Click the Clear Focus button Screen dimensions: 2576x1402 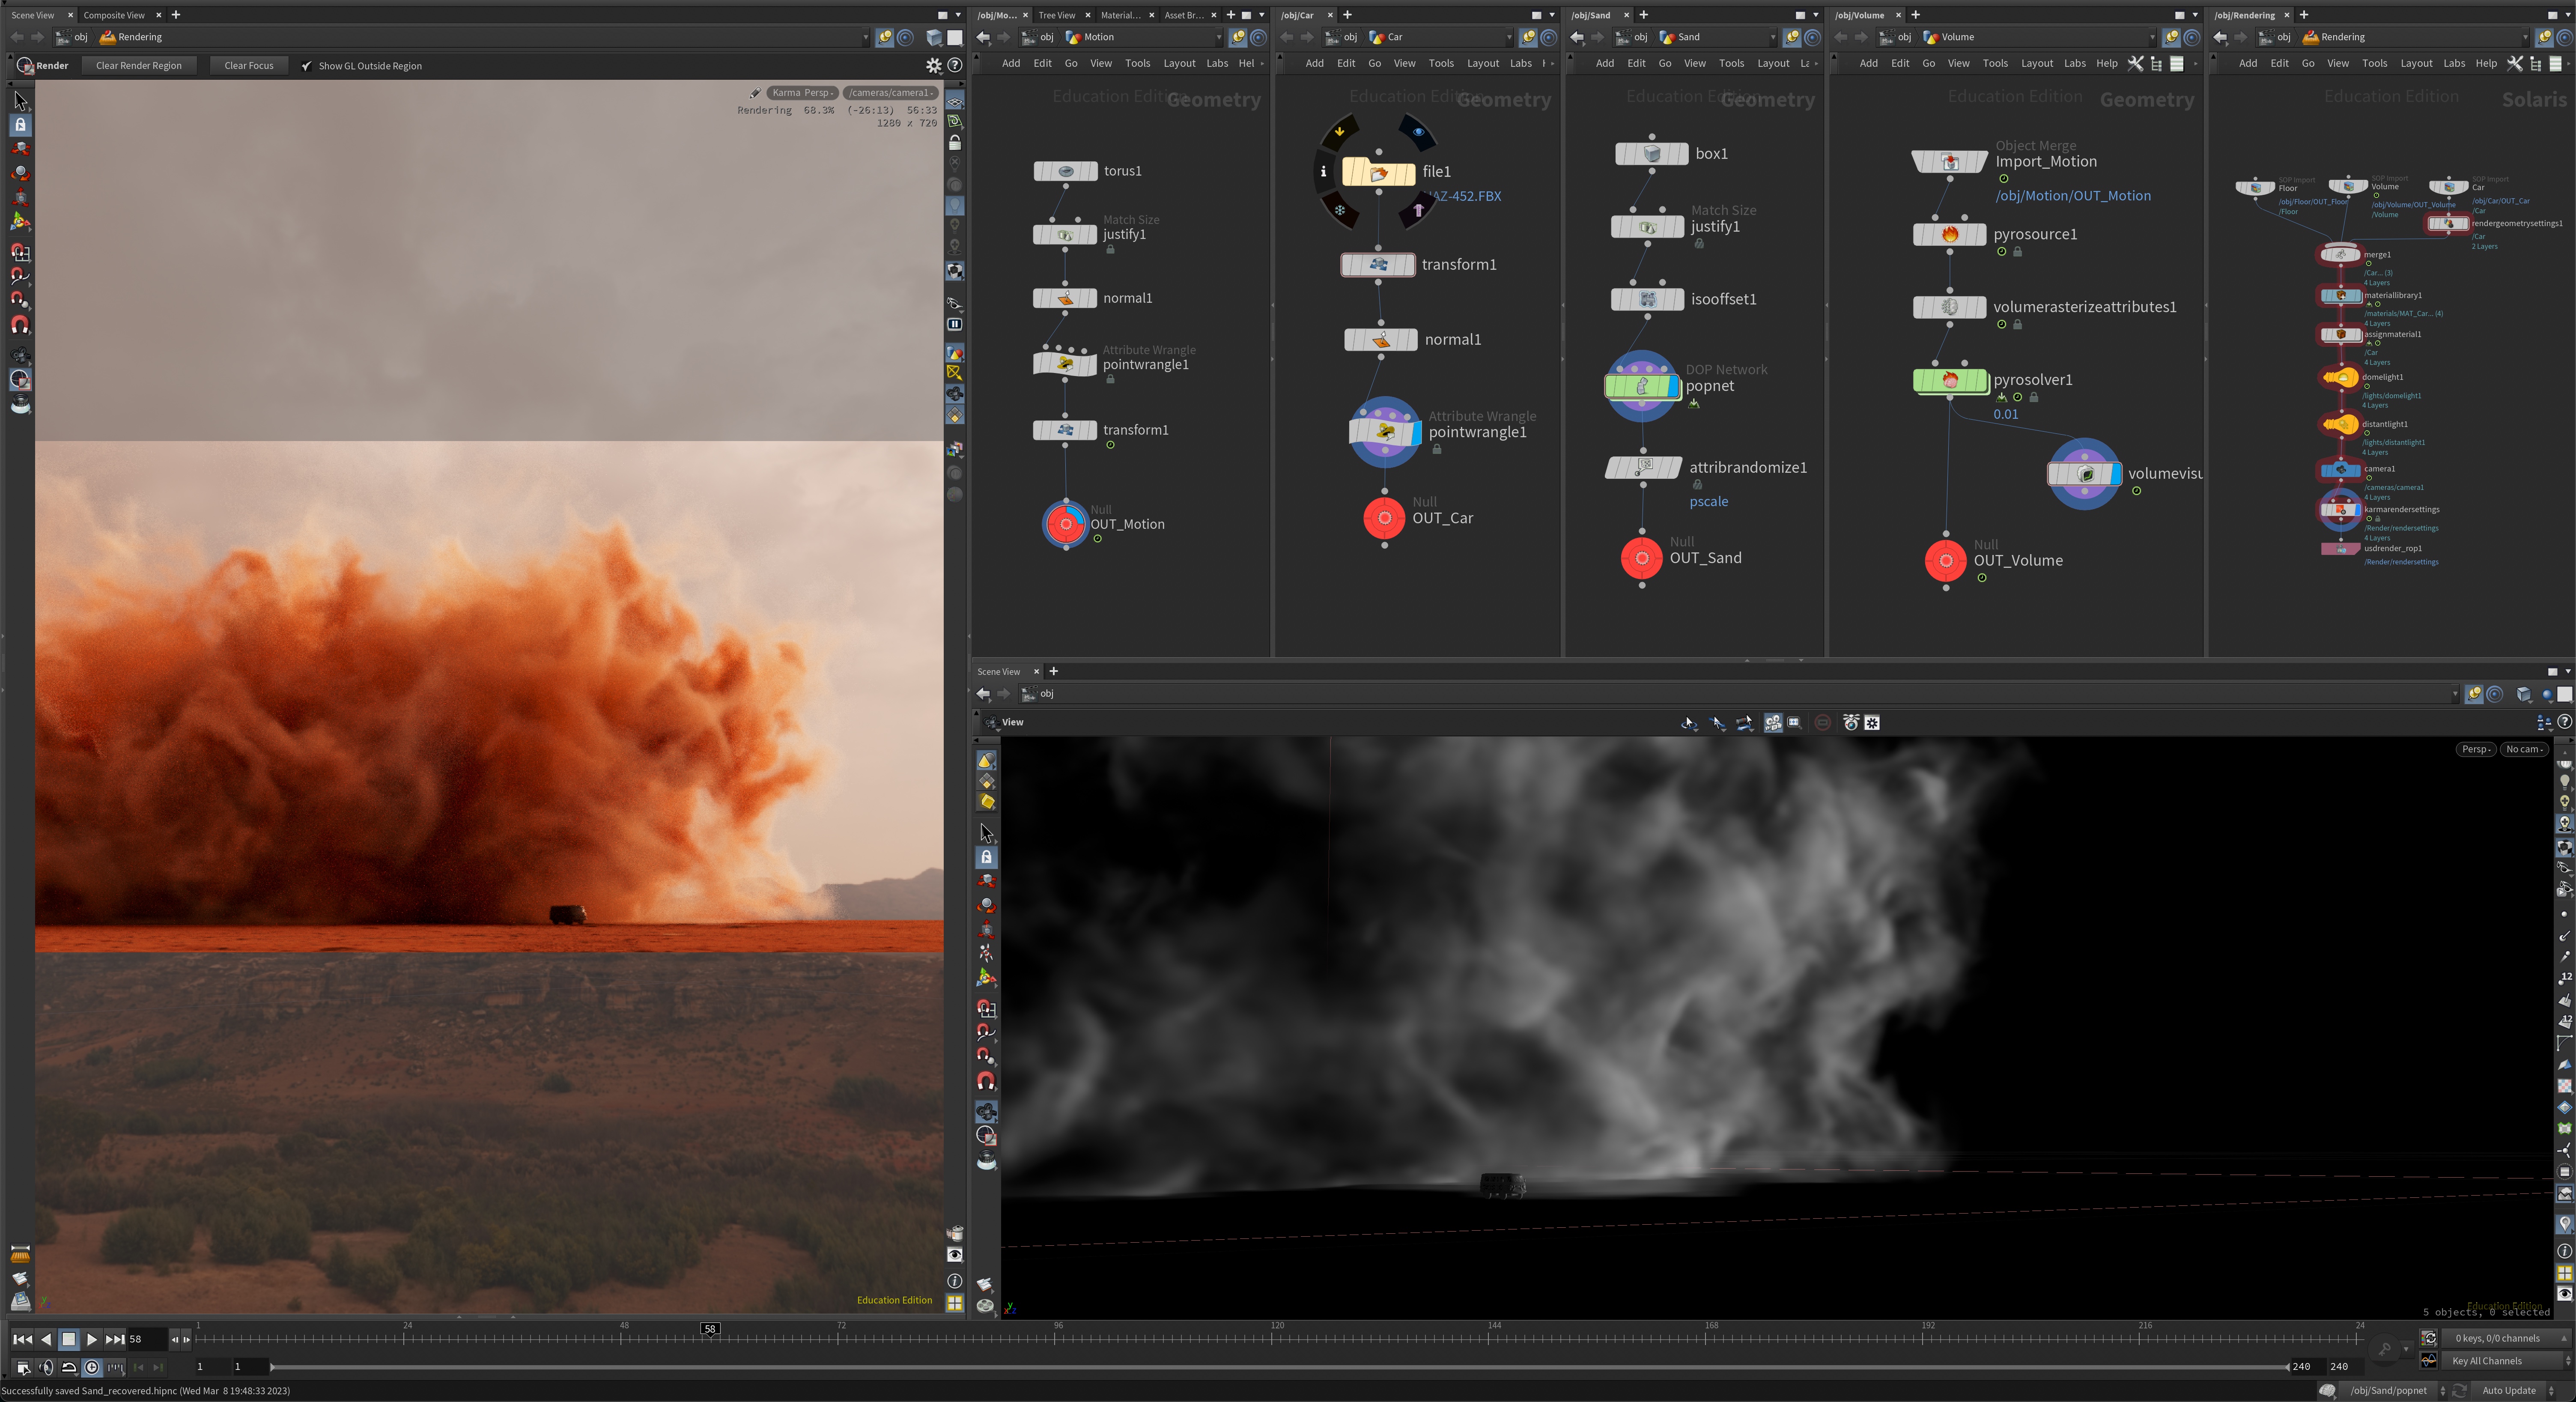tap(249, 66)
